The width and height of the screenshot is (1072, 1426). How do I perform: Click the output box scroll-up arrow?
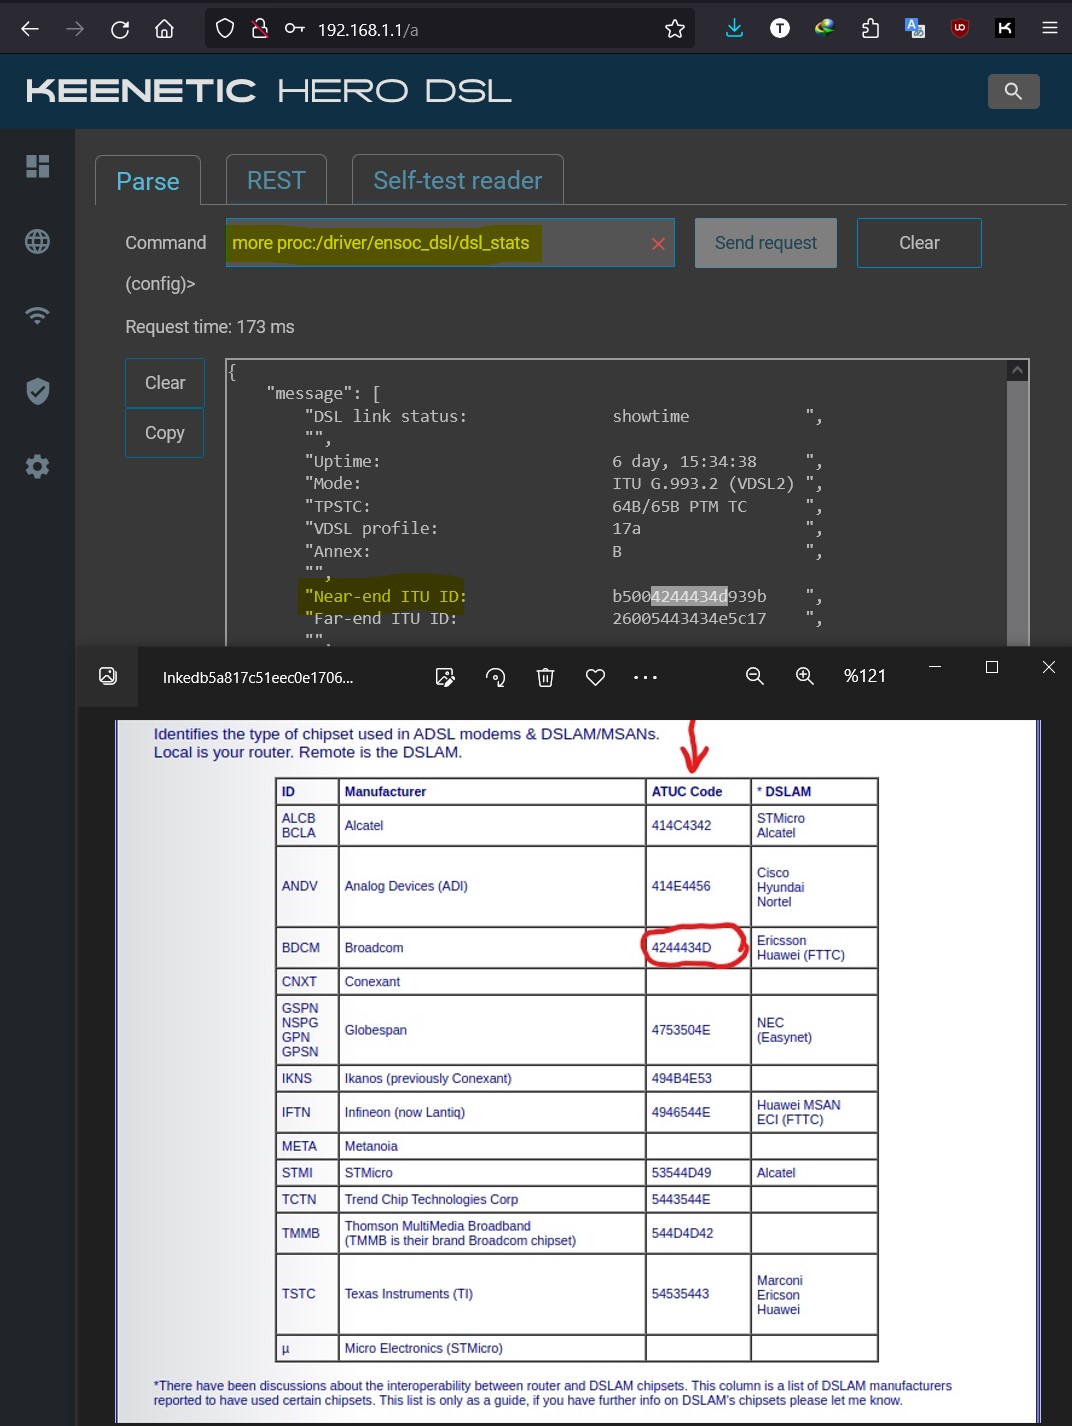[1017, 370]
